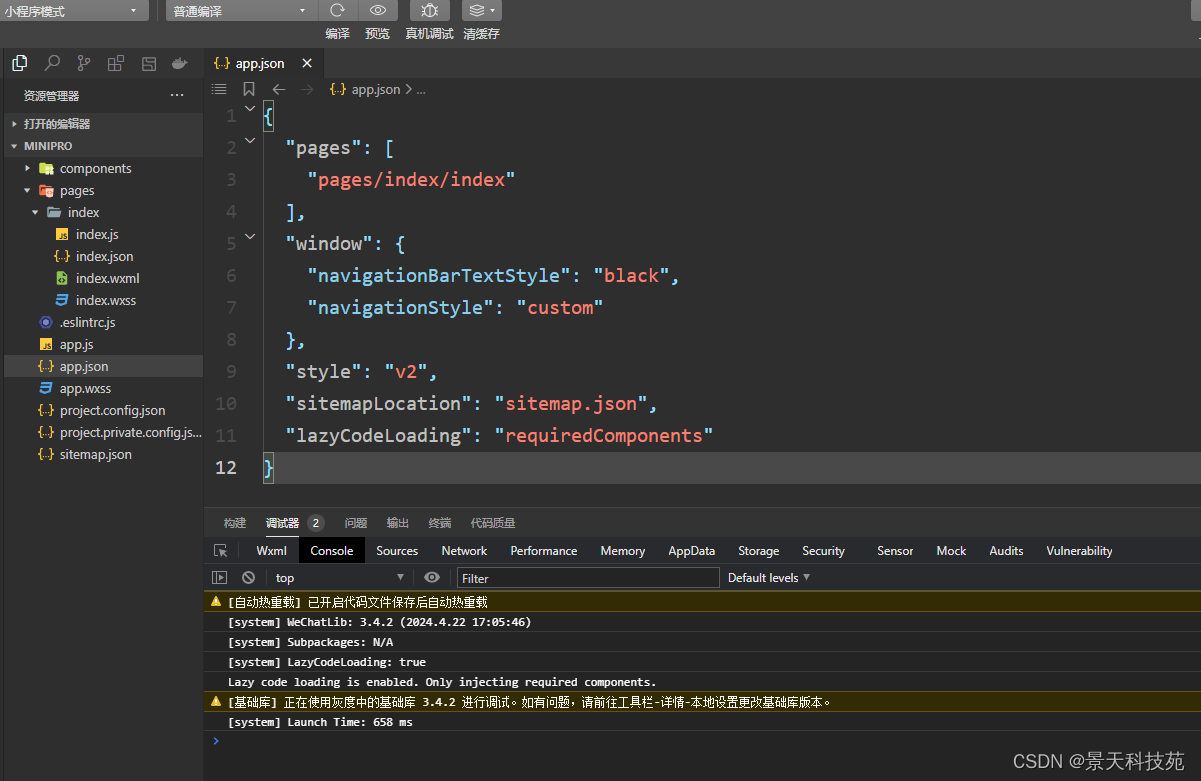Open the top context selector dropdown
This screenshot has height=781, width=1201.
(x=339, y=577)
